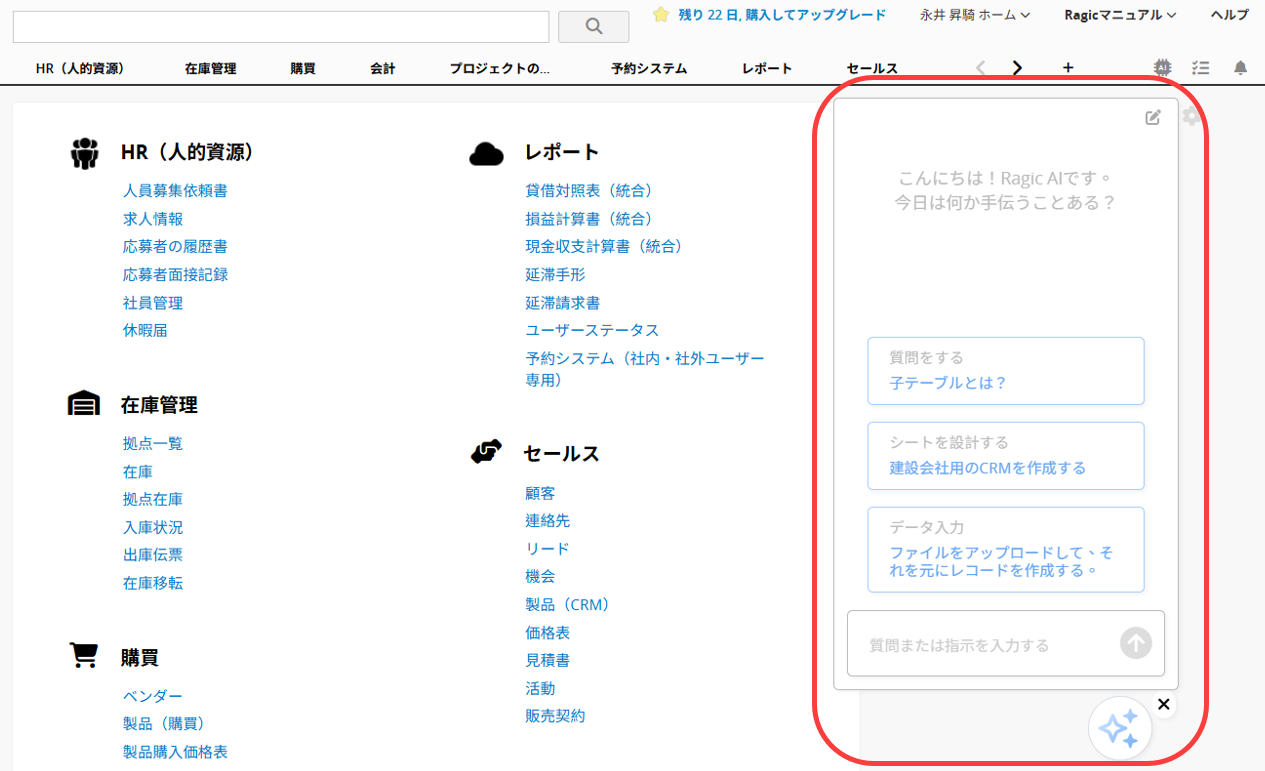Screen dimensions: 1265x771
Task: Open 拠点一覧 sheet
Action: [x=153, y=443]
